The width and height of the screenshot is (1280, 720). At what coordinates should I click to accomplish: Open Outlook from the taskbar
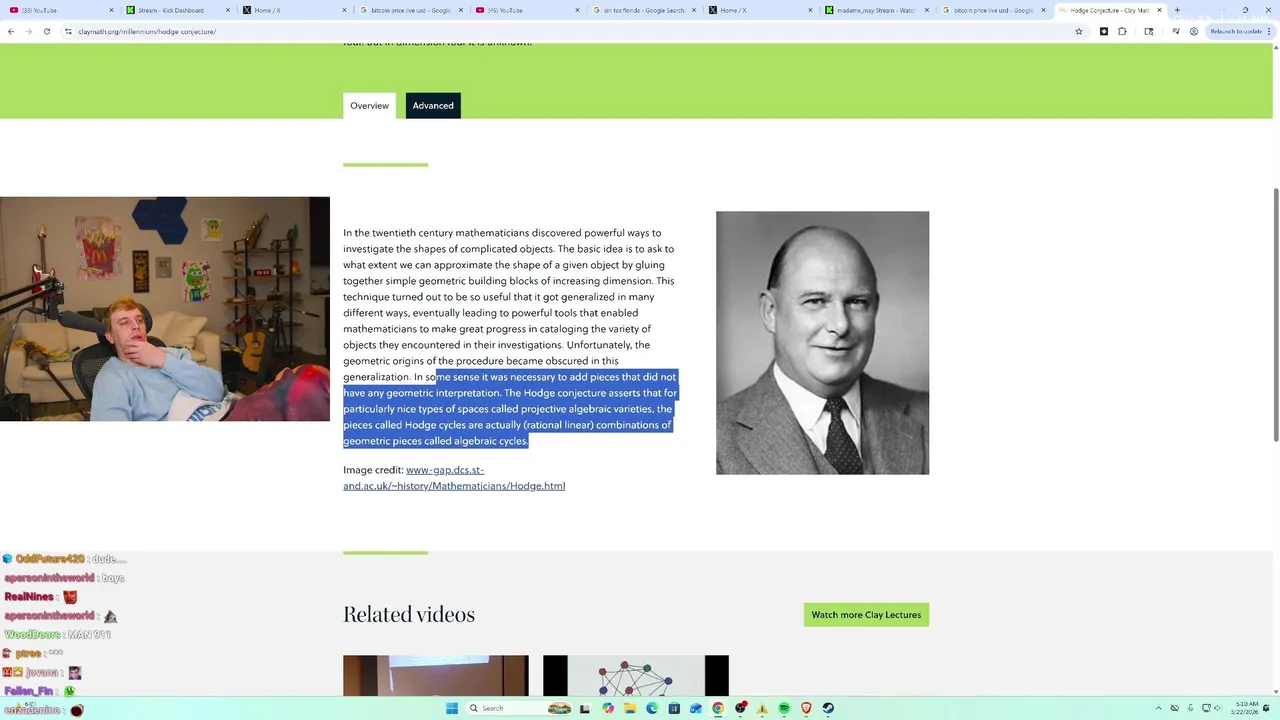pos(696,708)
